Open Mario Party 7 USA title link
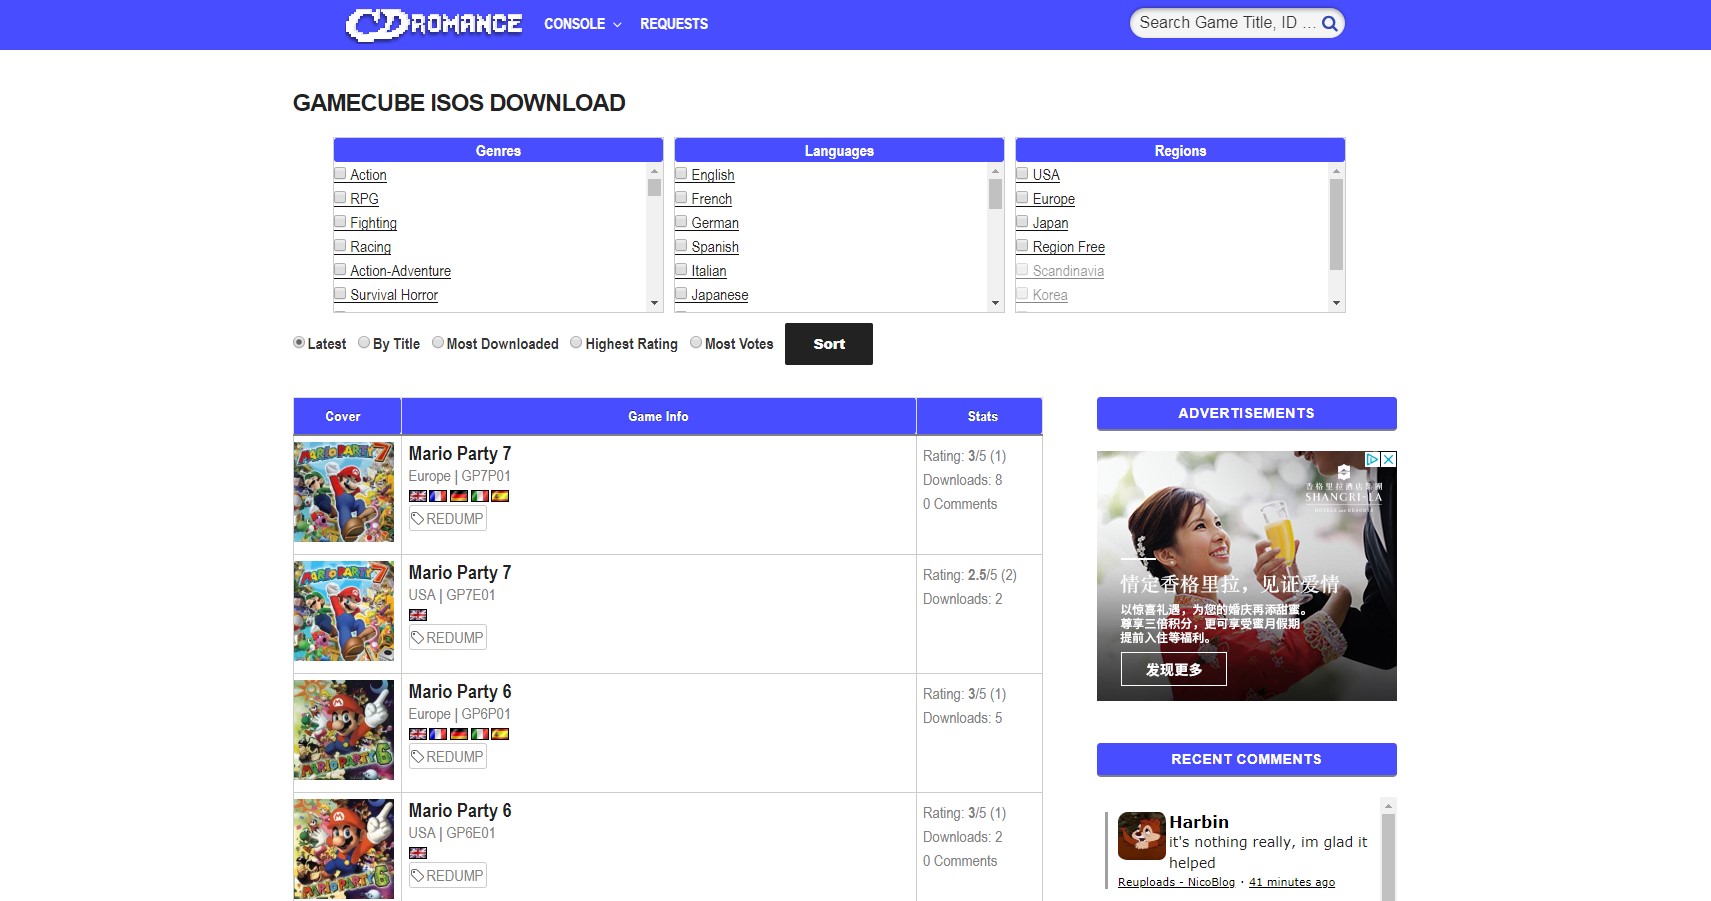The height and width of the screenshot is (901, 1711). pos(460,573)
